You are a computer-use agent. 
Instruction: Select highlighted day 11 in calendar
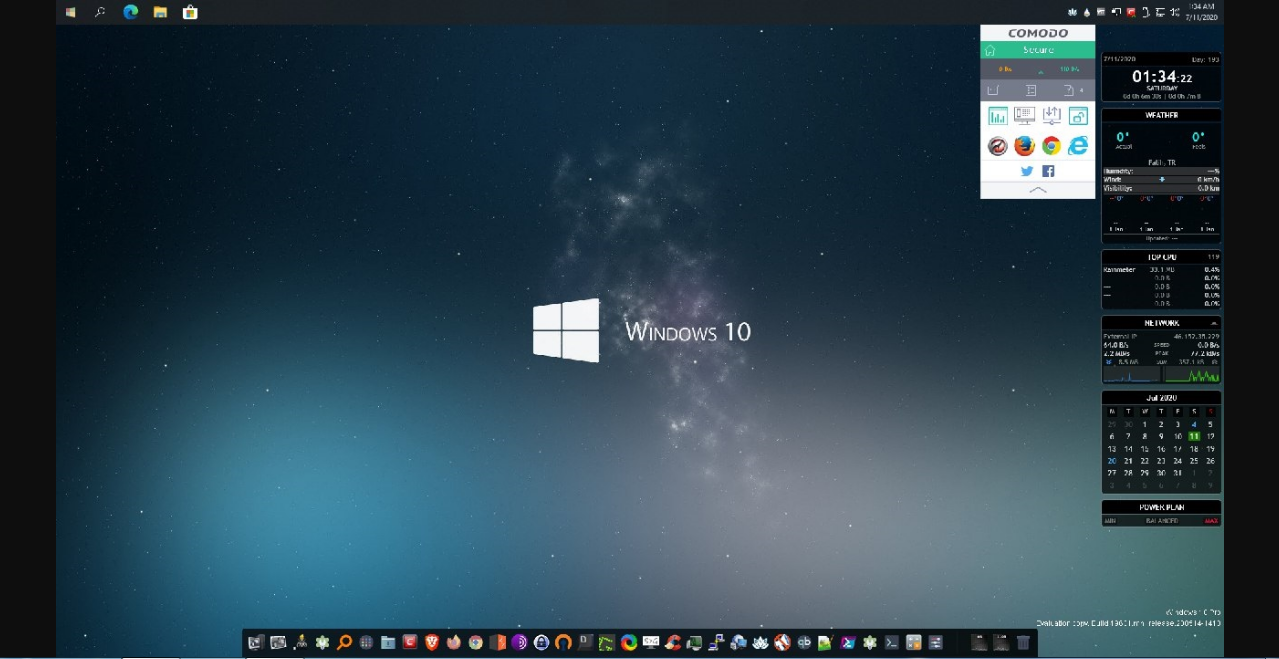1194,436
